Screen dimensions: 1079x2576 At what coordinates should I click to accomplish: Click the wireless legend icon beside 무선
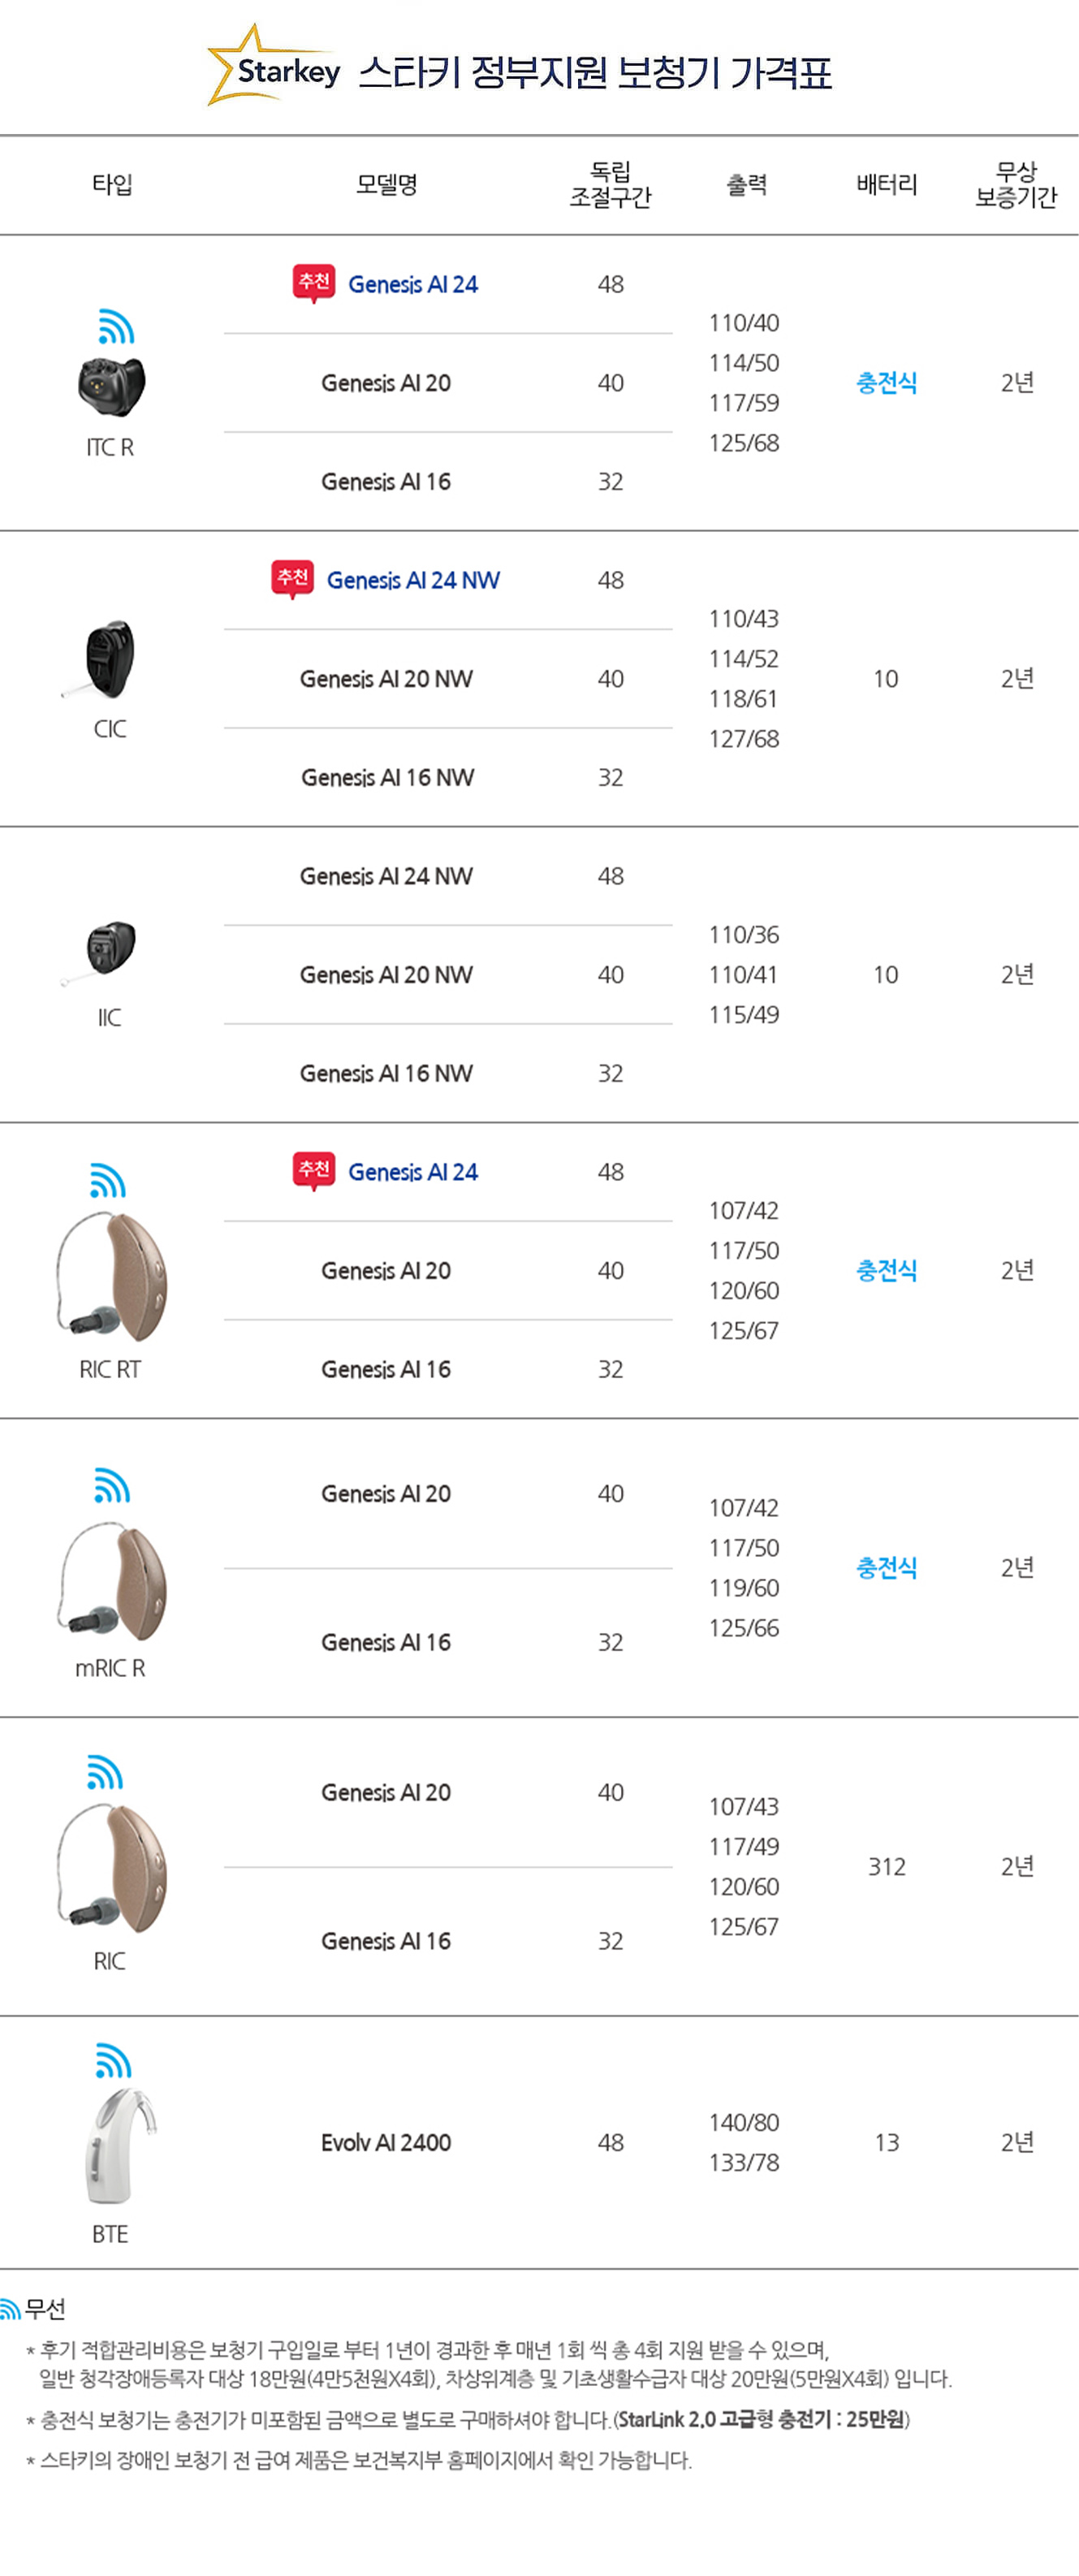[x=10, y=2309]
